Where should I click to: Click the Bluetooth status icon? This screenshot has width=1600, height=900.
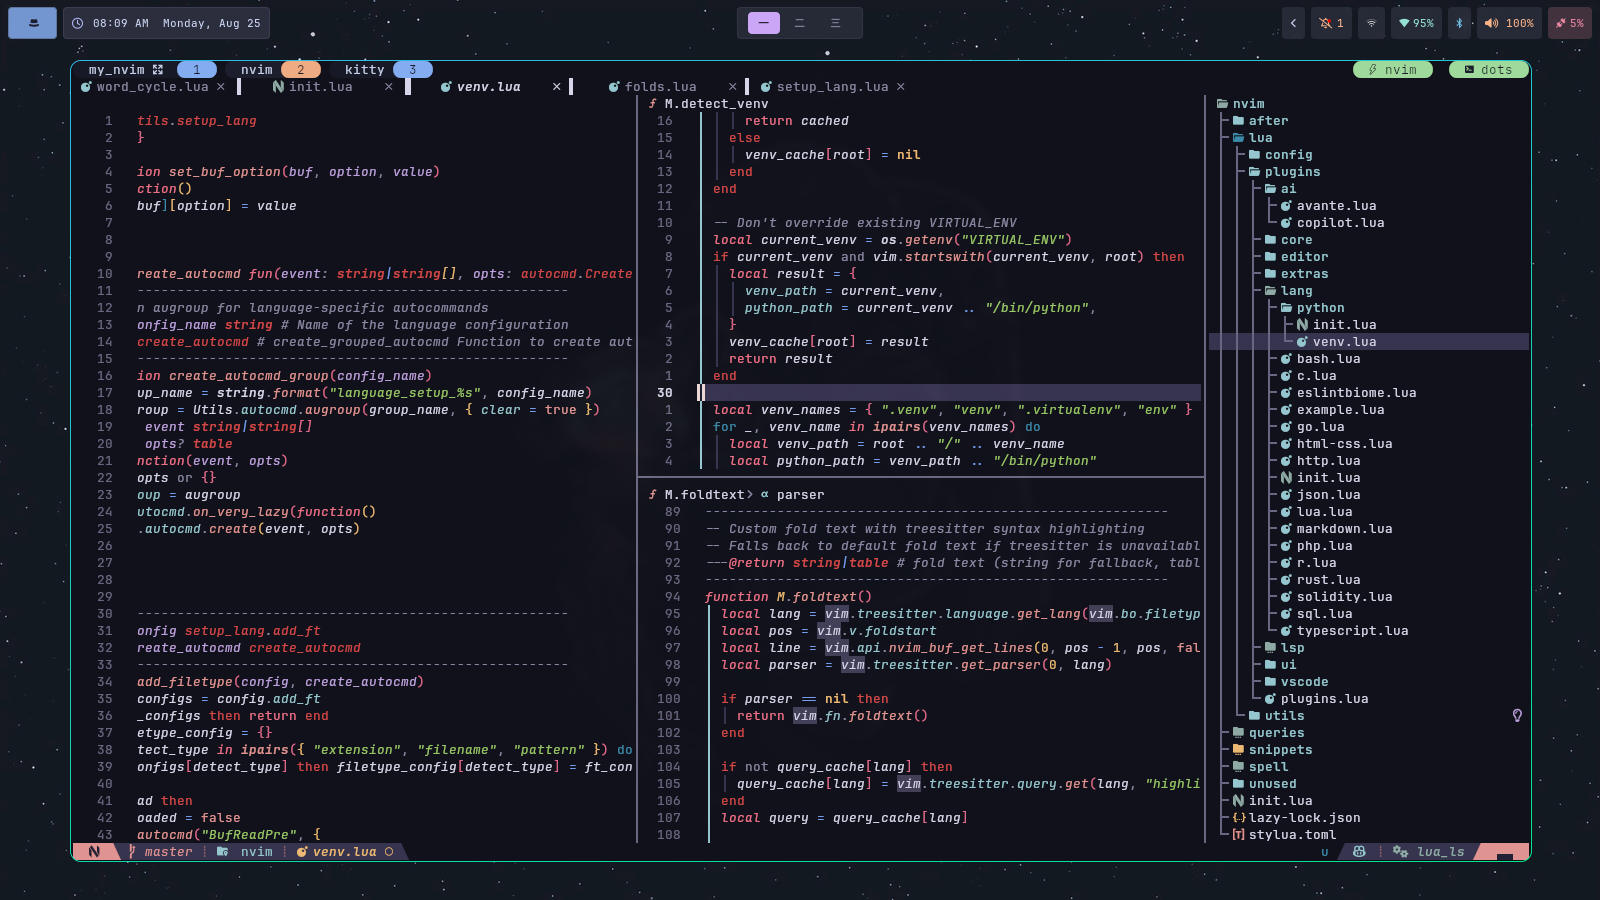pyautogui.click(x=1458, y=23)
